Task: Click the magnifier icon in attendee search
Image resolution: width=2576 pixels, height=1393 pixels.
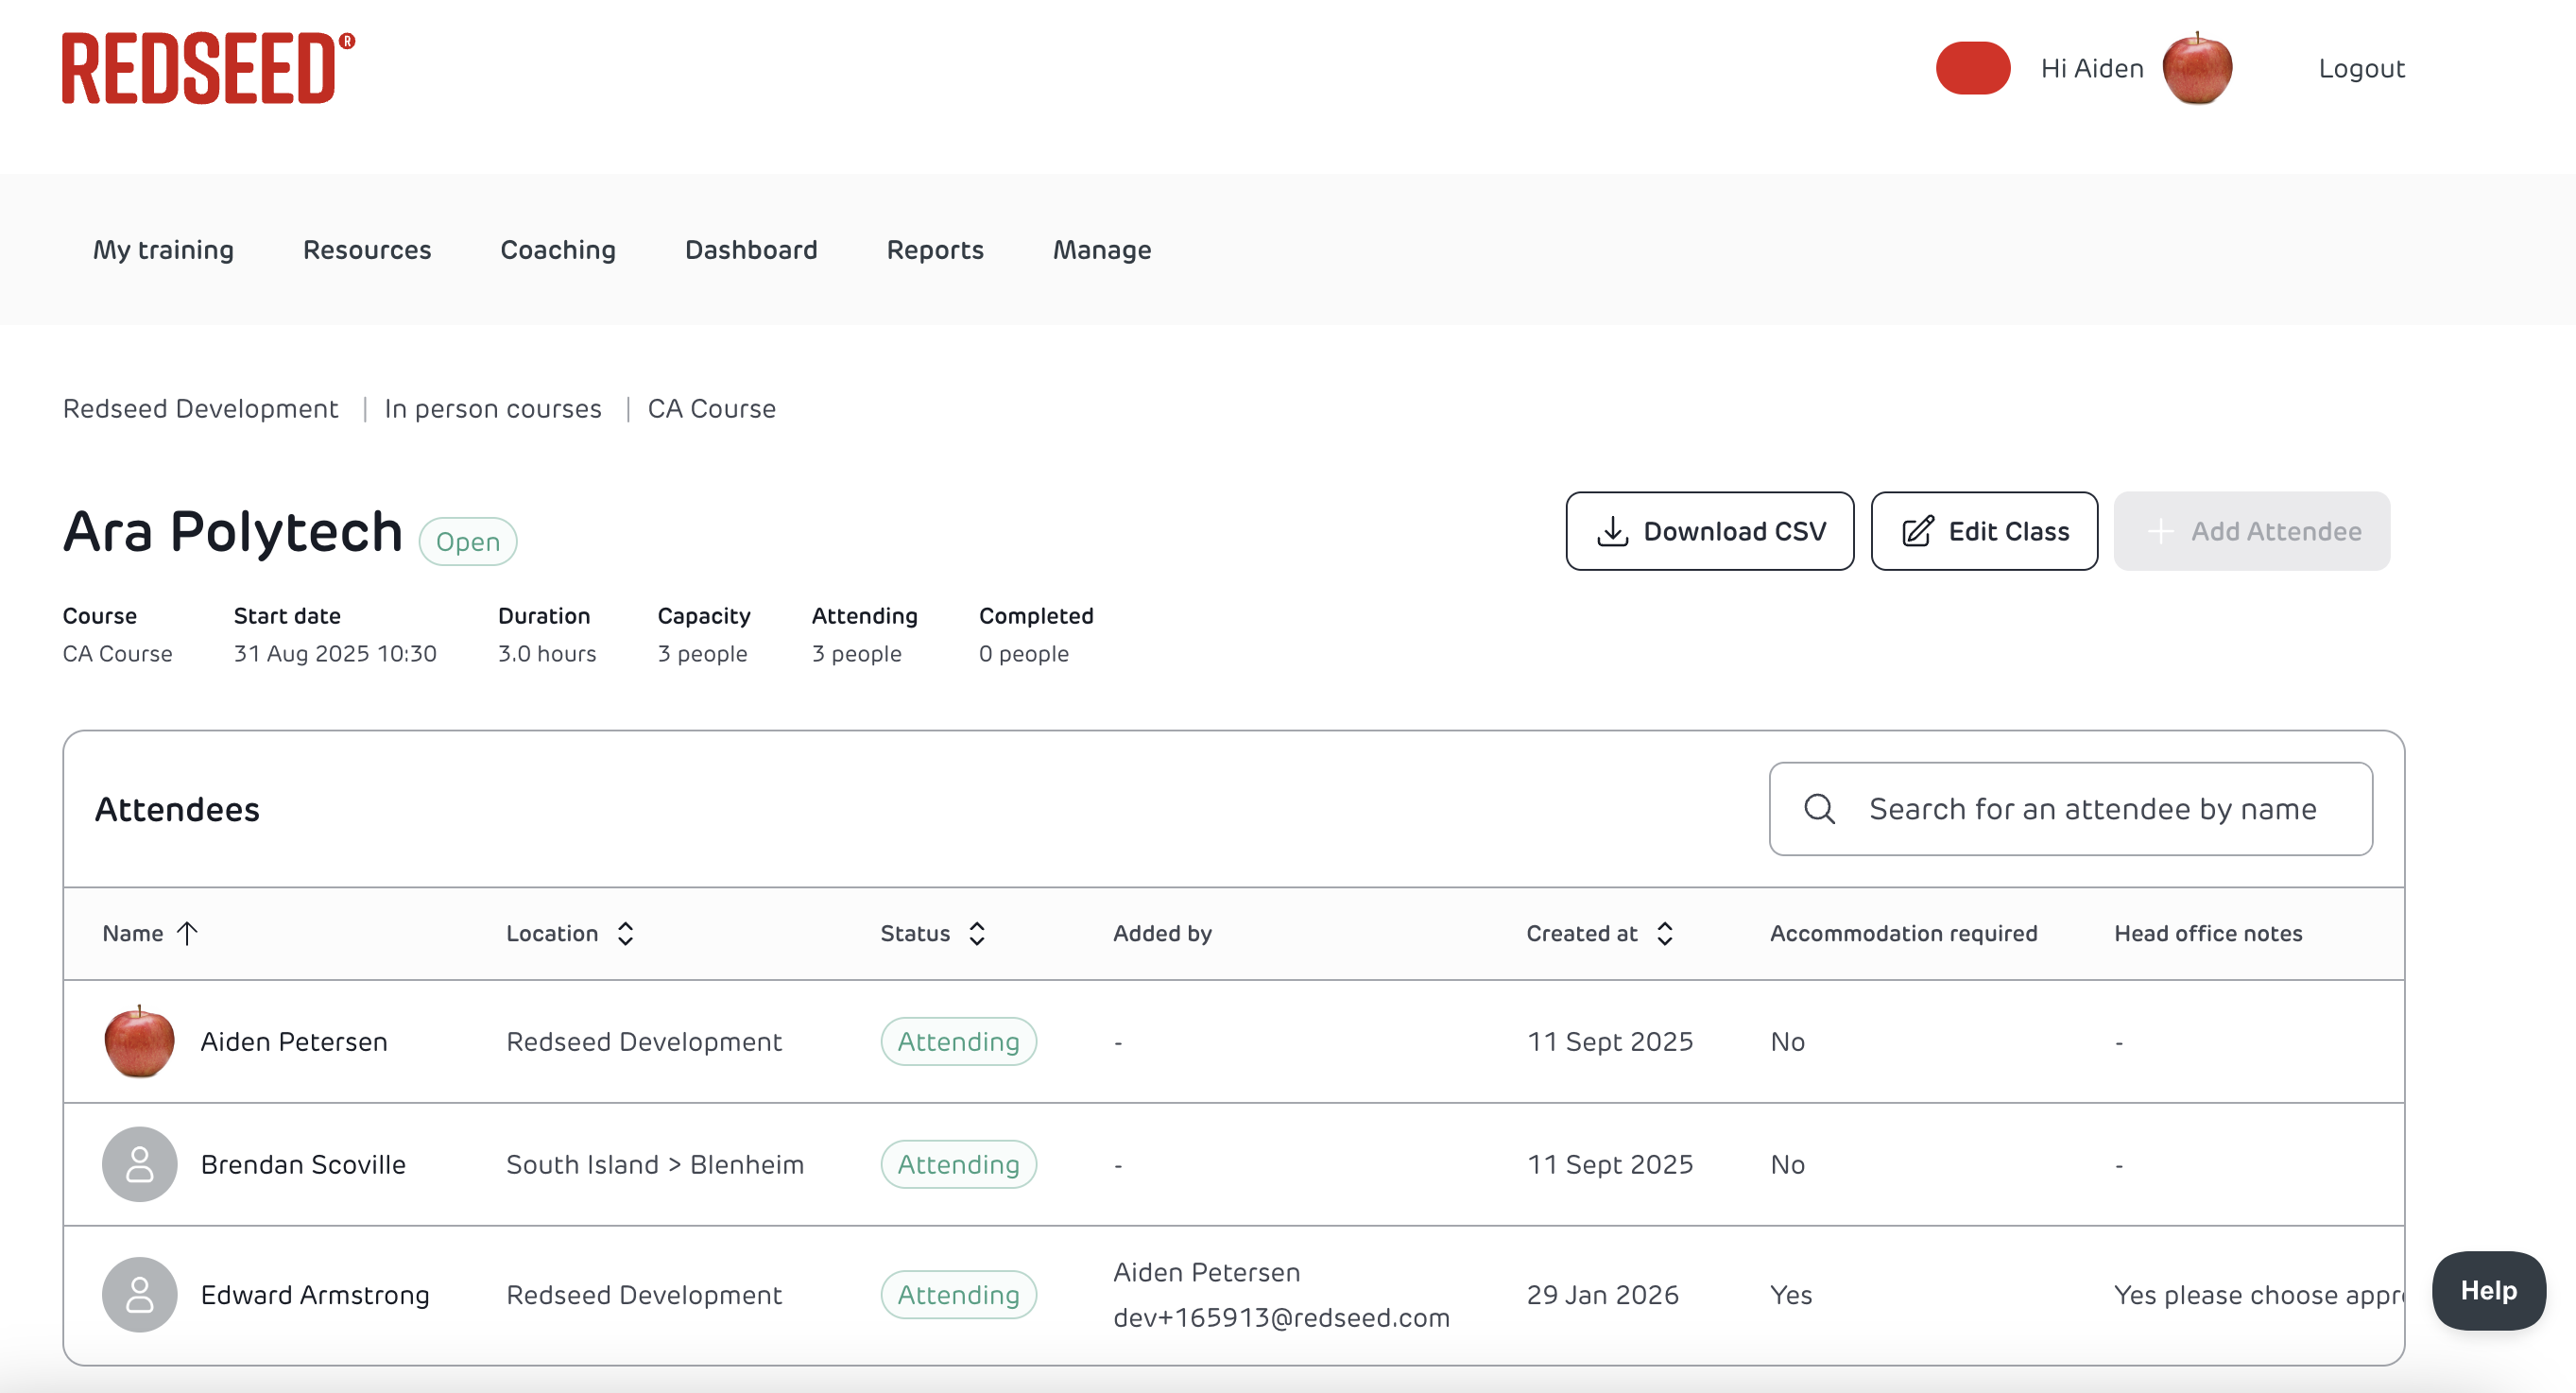Action: pyautogui.click(x=1819, y=809)
